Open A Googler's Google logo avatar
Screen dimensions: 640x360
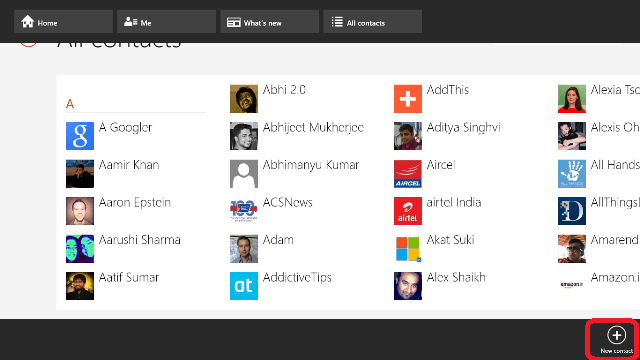click(80, 136)
